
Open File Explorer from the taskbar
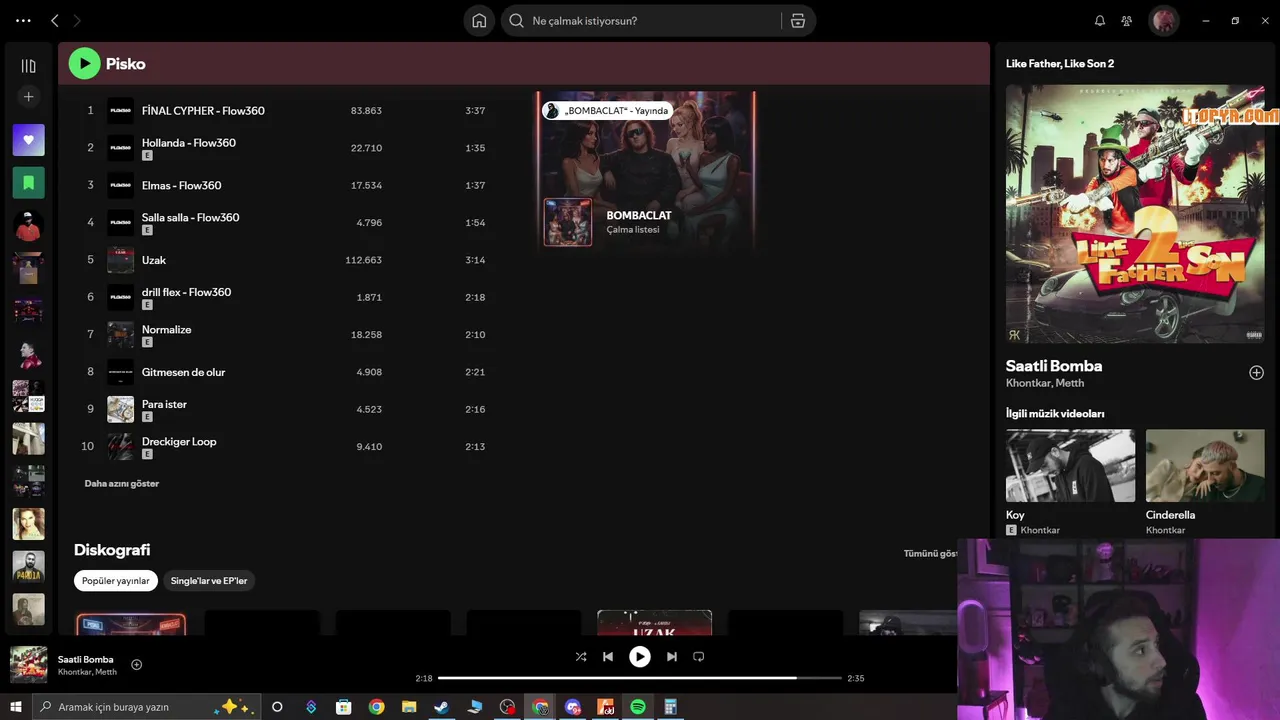coord(409,707)
